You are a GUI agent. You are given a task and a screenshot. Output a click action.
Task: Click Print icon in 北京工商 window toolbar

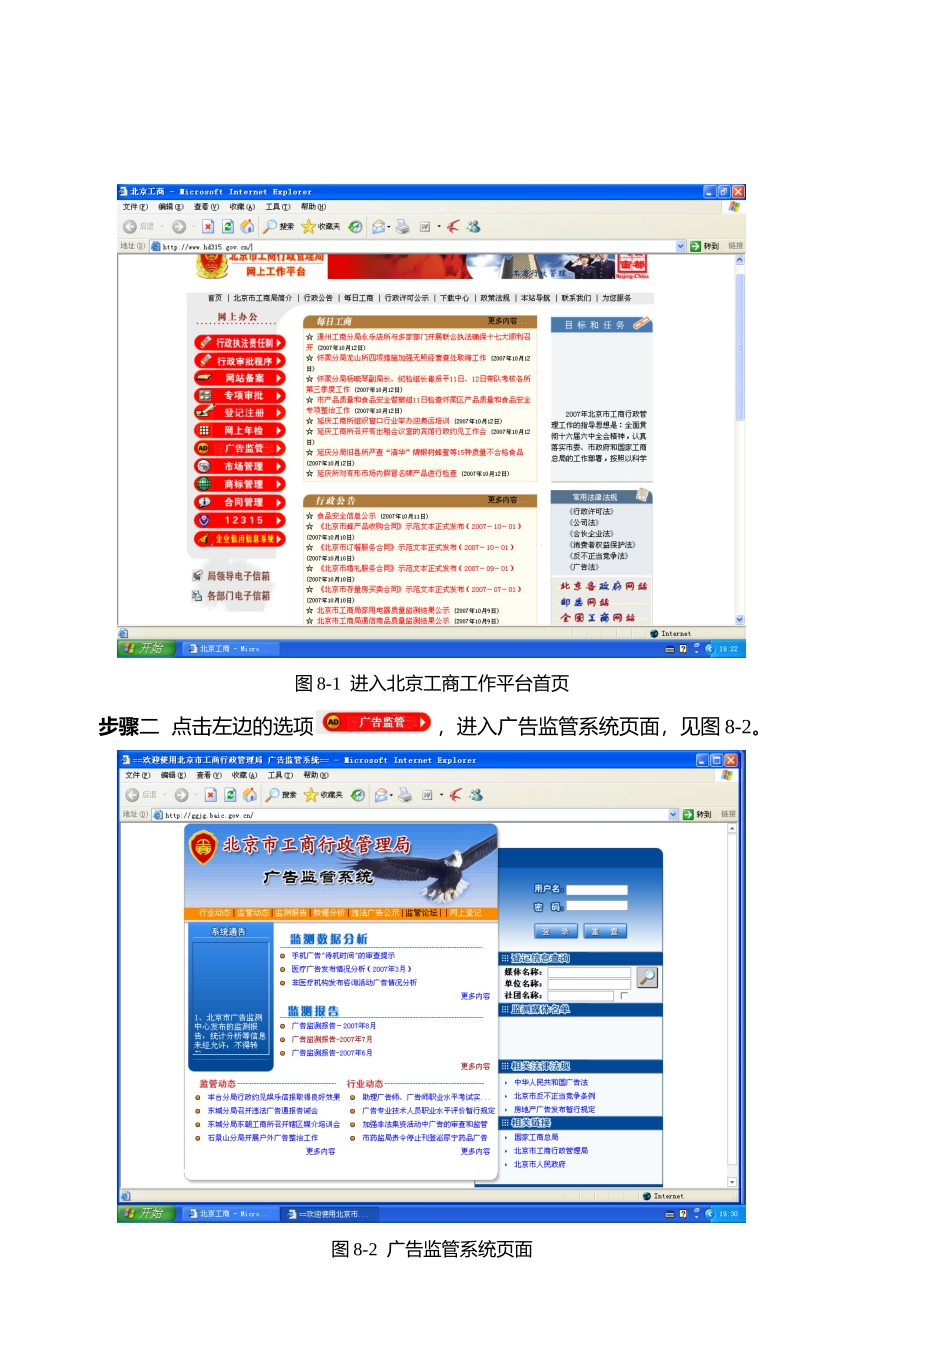pyautogui.click(x=402, y=227)
